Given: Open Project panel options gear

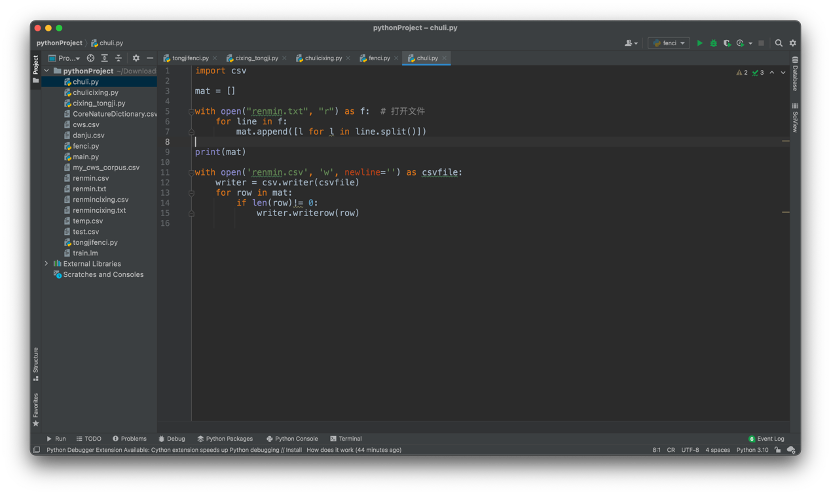Looking at the screenshot, I should (x=136, y=58).
